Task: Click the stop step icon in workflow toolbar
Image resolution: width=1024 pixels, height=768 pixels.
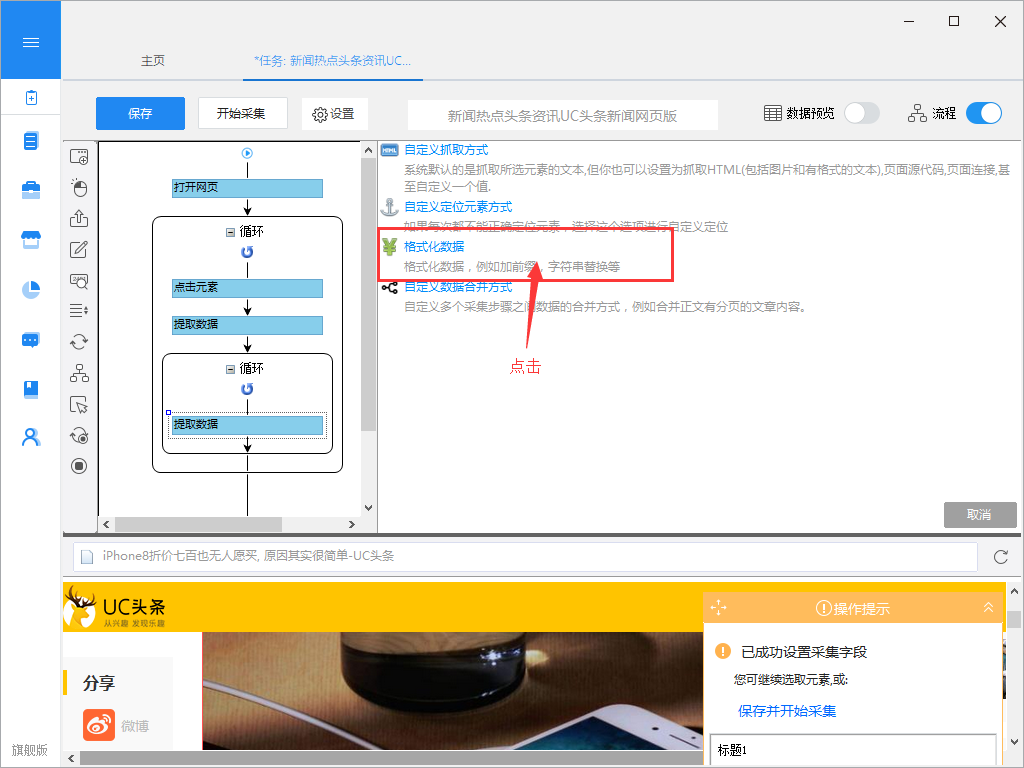Action: 79,466
